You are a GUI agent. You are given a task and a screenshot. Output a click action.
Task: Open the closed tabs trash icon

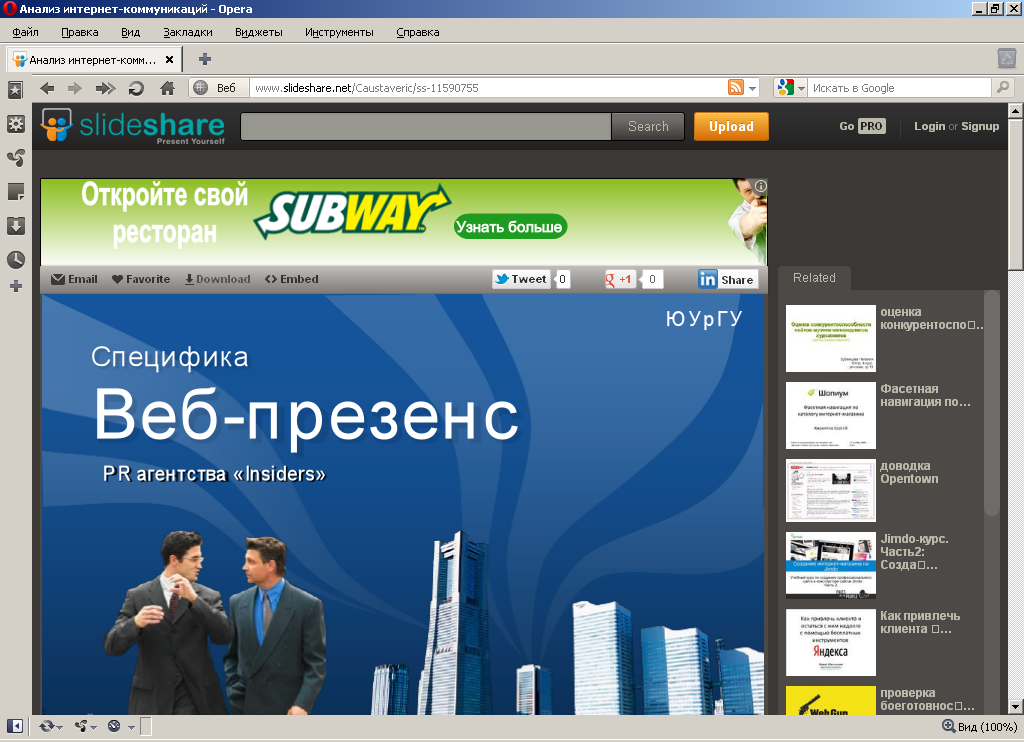click(1007, 58)
